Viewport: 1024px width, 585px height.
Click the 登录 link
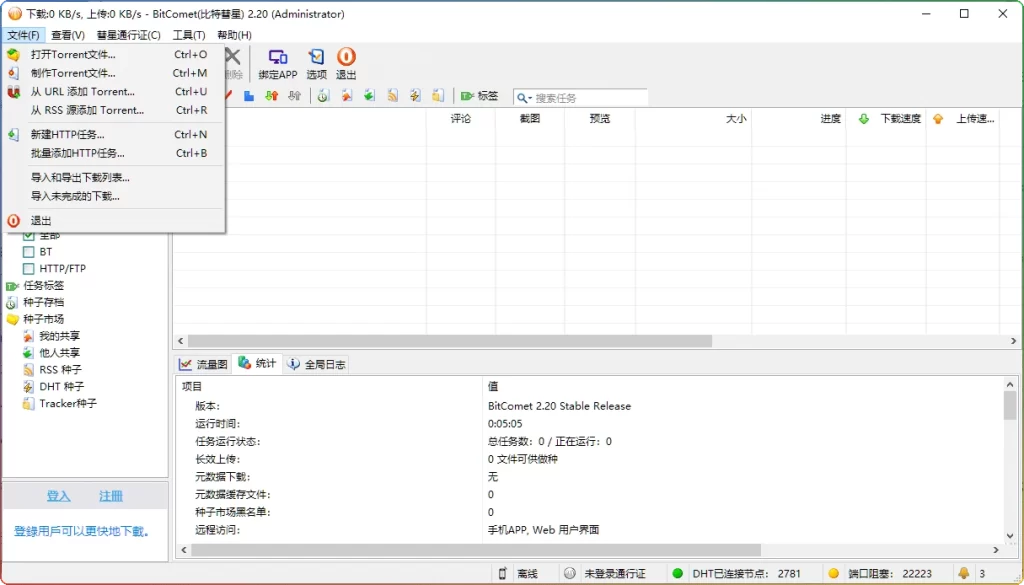coord(57,495)
